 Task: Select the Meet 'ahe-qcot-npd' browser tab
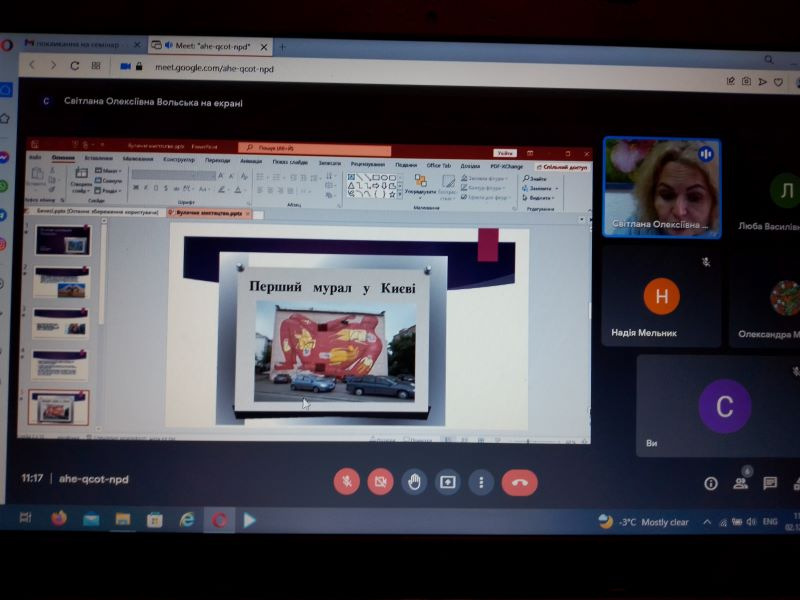tap(208, 46)
